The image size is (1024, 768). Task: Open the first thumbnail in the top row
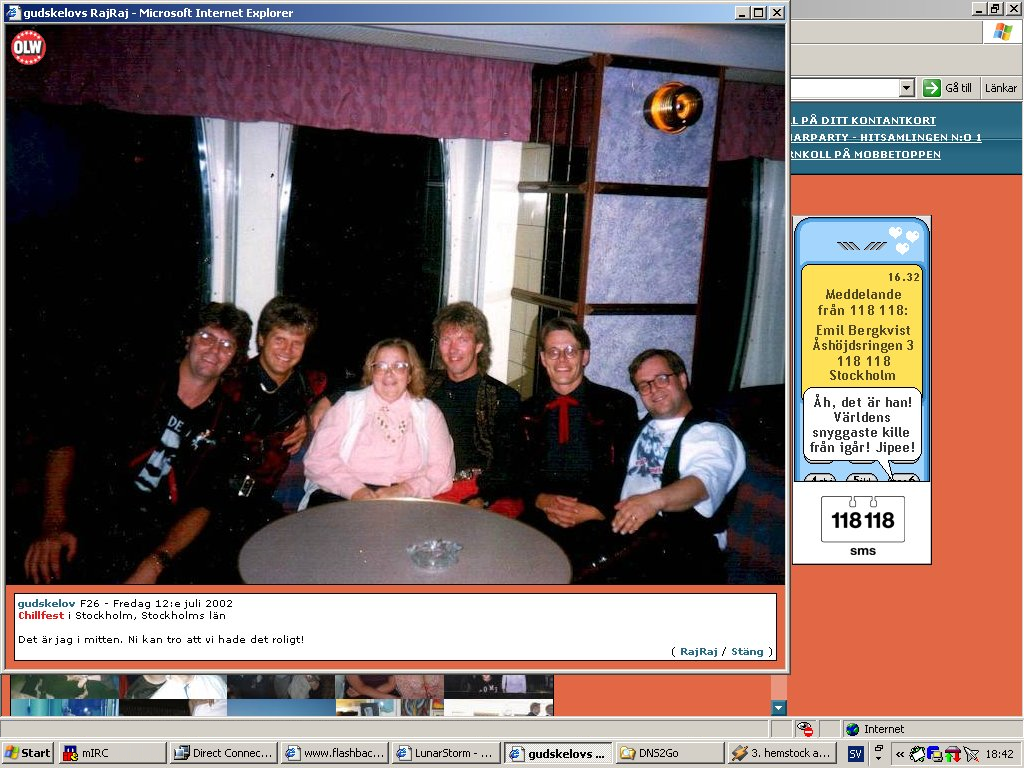tap(65, 686)
